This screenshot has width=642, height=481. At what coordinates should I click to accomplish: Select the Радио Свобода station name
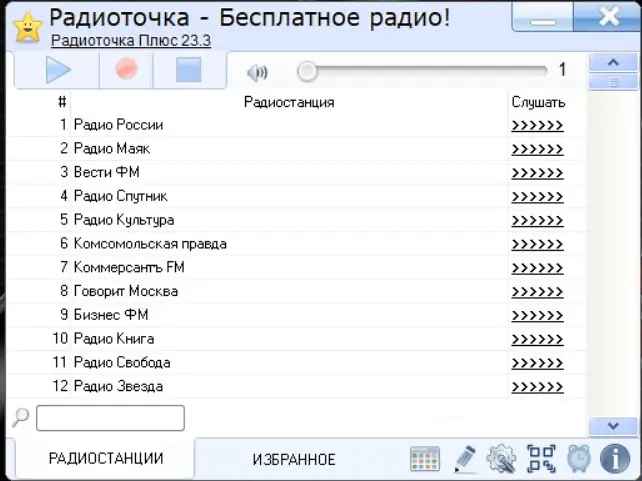pos(122,362)
